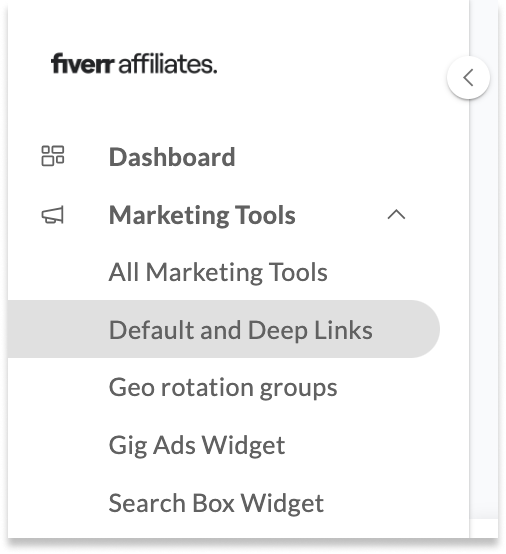Click the highlighted pill of the selected submenu item
Screen dimensions: 506x554
click(x=224, y=329)
